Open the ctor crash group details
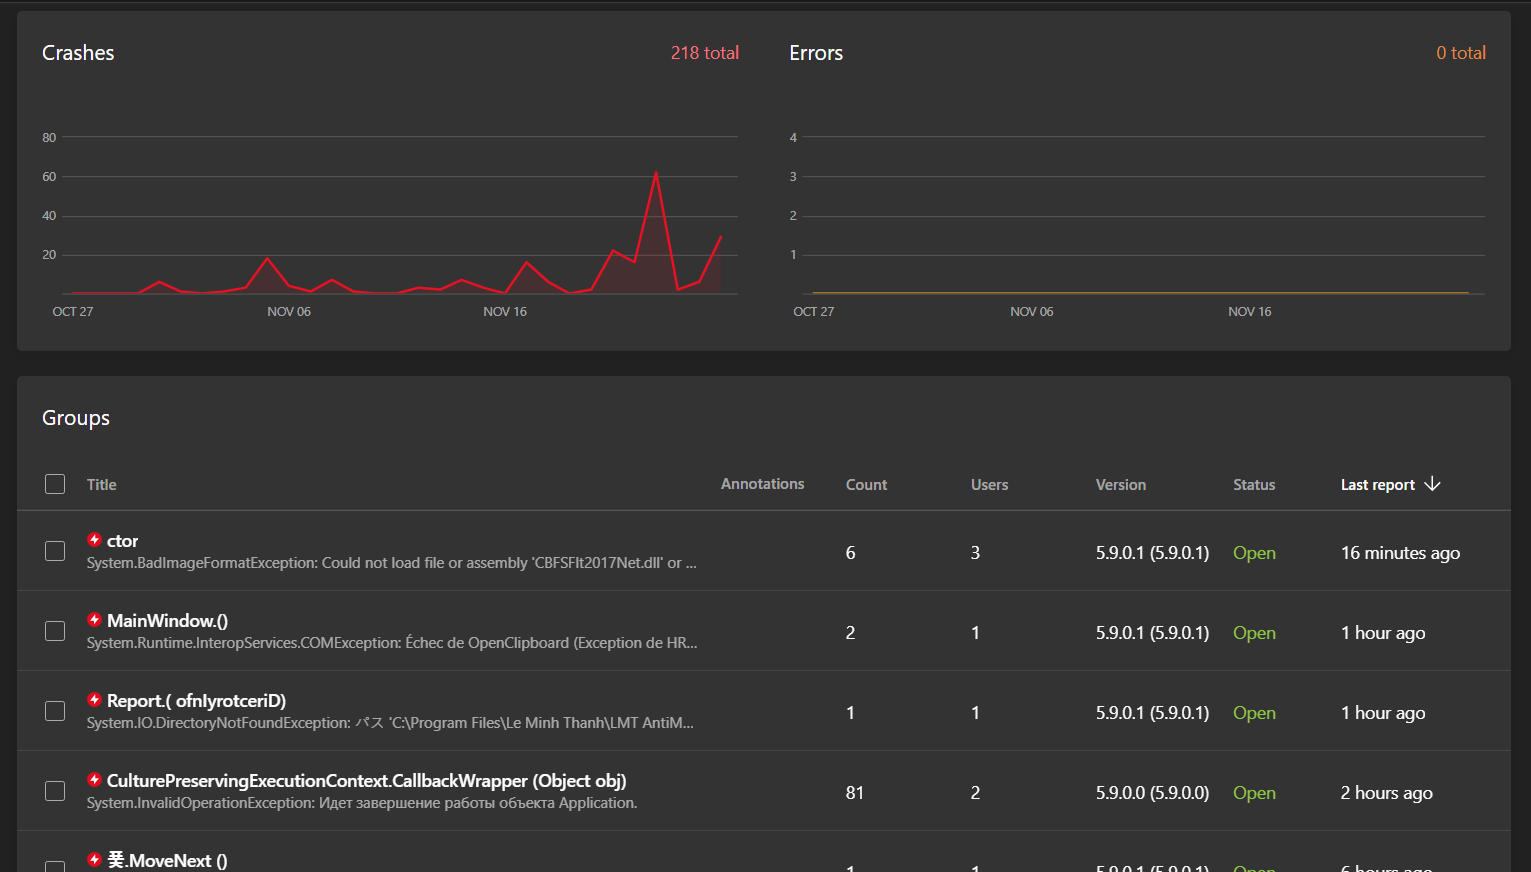Viewport: 1531px width, 872px height. 123,541
